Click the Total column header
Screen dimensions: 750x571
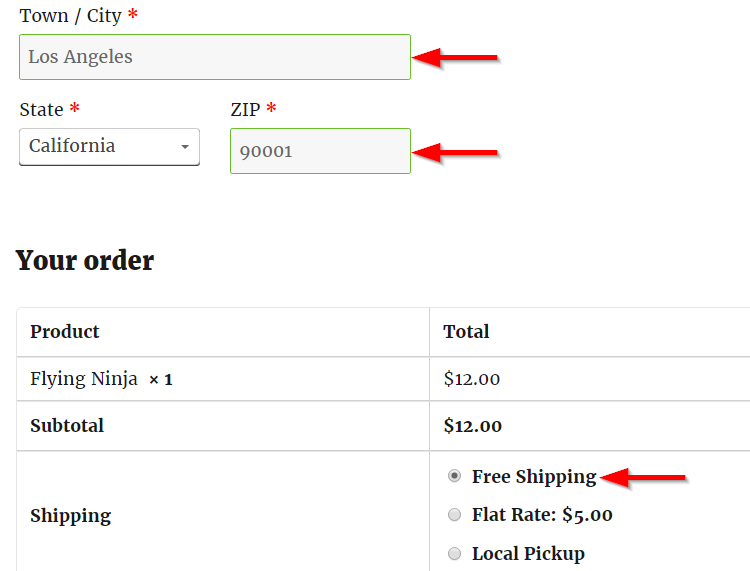coord(466,331)
